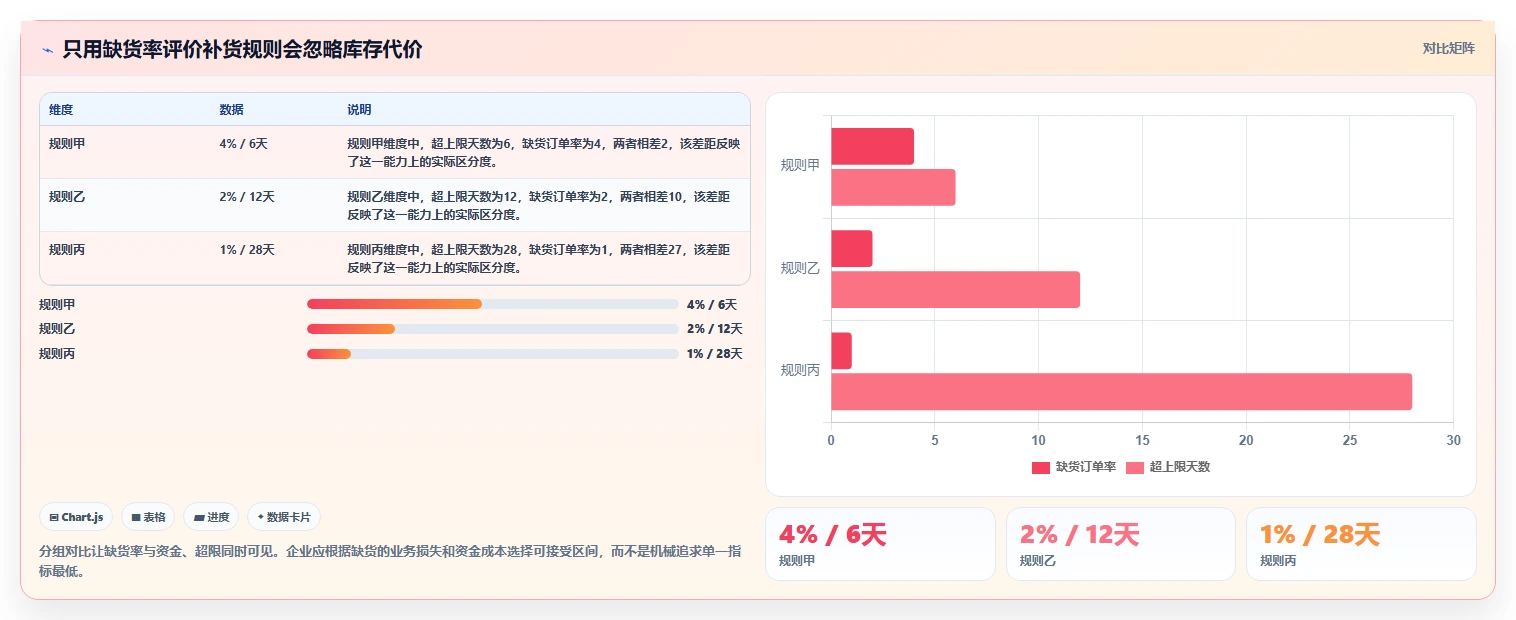Click the 规则丙 缺货订单率 bar in the chart

[x=841, y=351]
